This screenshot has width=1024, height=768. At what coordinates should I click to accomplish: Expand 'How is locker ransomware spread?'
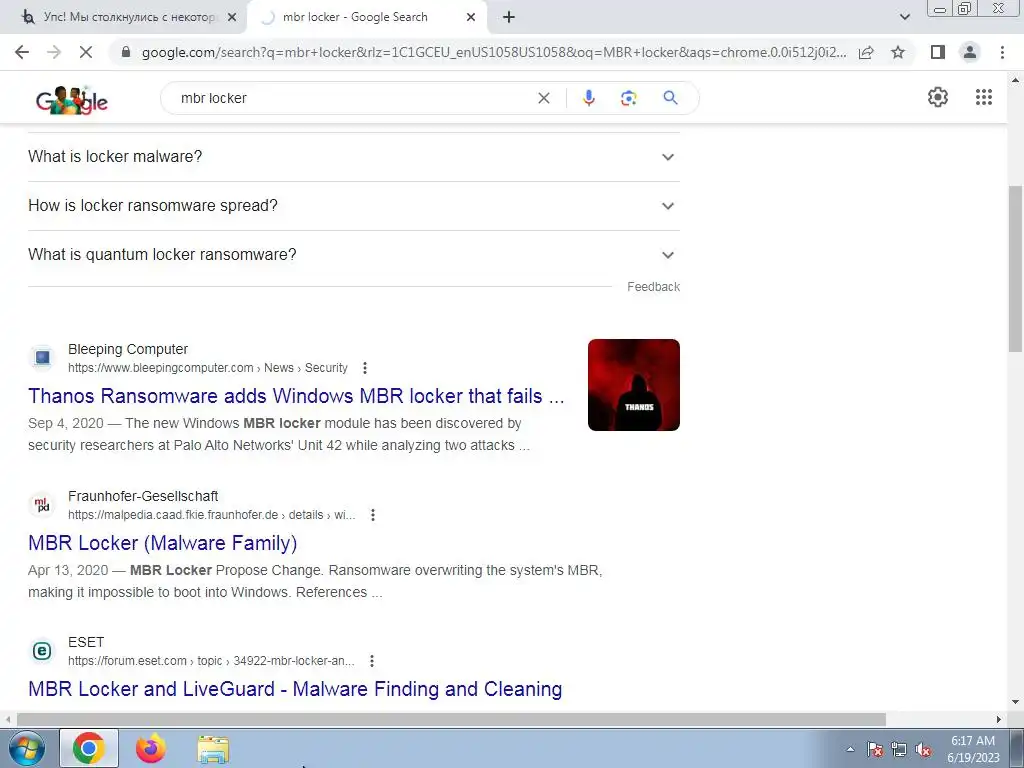point(354,206)
